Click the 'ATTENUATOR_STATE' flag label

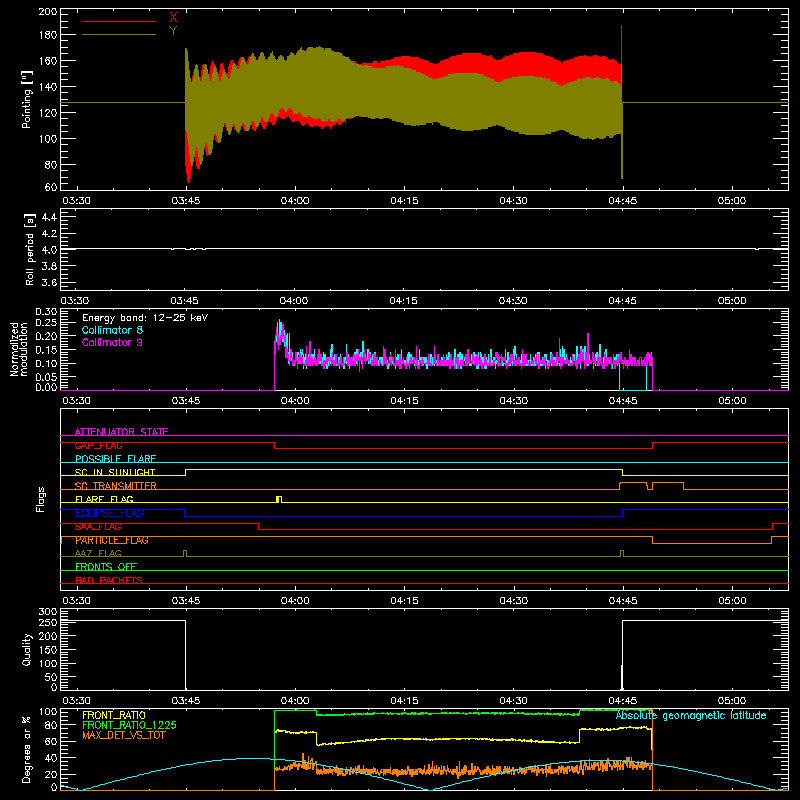(x=121, y=432)
